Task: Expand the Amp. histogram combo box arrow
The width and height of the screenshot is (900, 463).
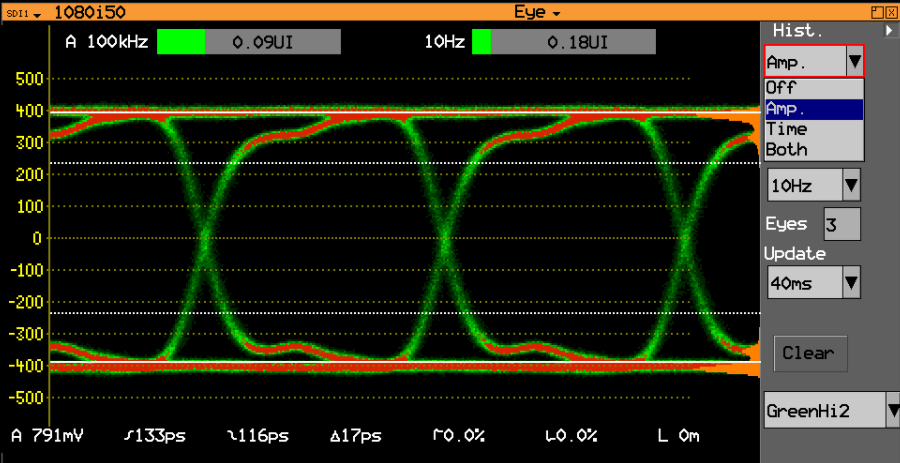Action: pyautogui.click(x=855, y=61)
